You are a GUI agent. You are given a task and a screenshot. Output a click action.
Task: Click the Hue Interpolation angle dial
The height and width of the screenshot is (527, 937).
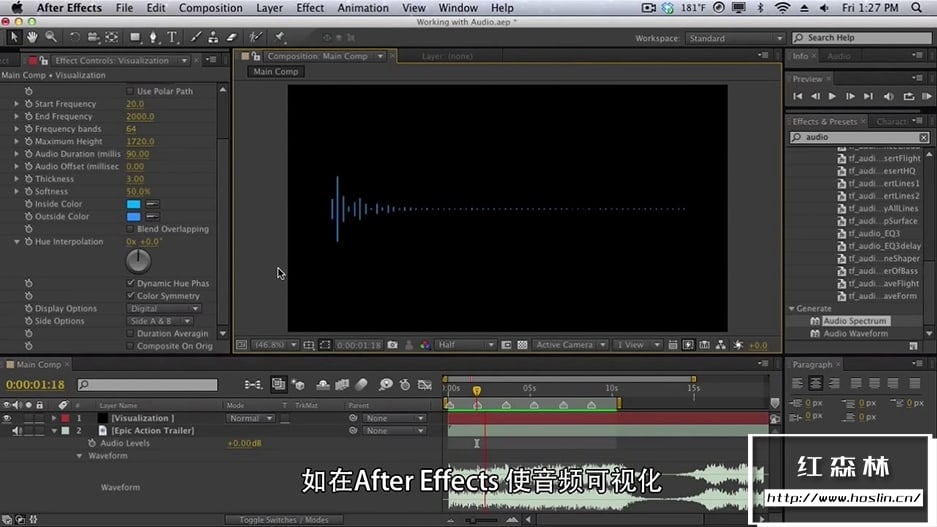click(138, 261)
